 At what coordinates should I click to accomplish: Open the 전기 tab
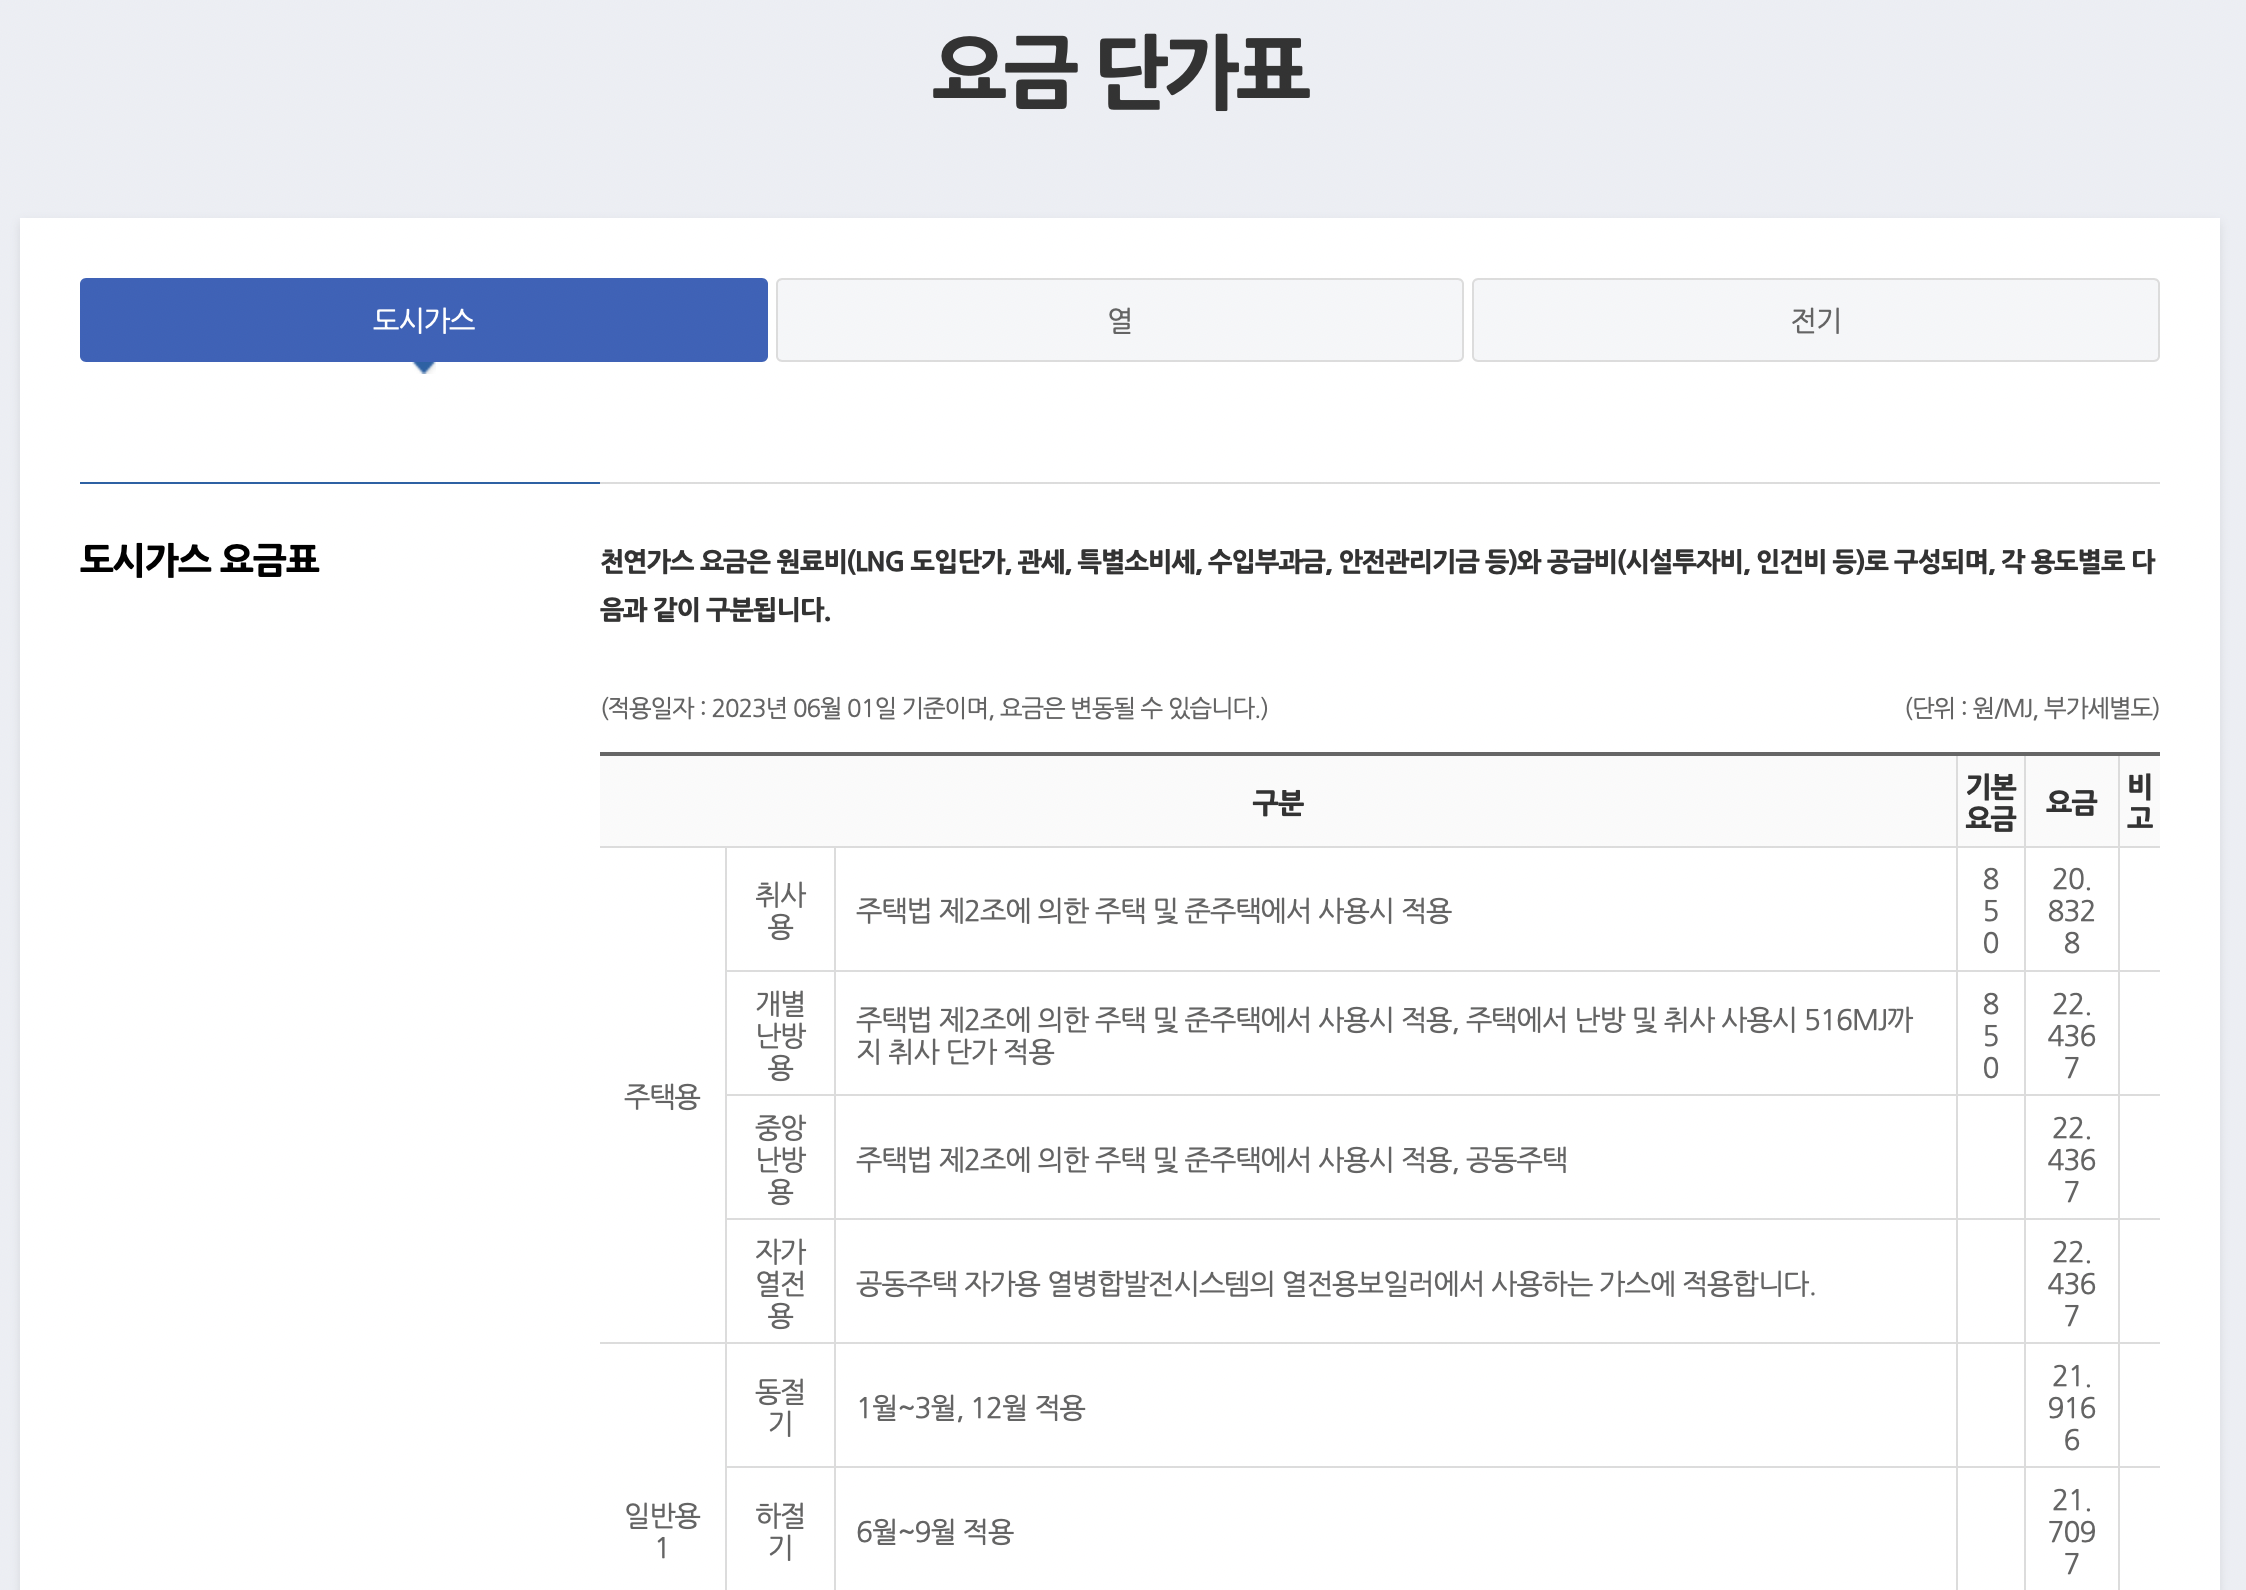[x=1815, y=320]
